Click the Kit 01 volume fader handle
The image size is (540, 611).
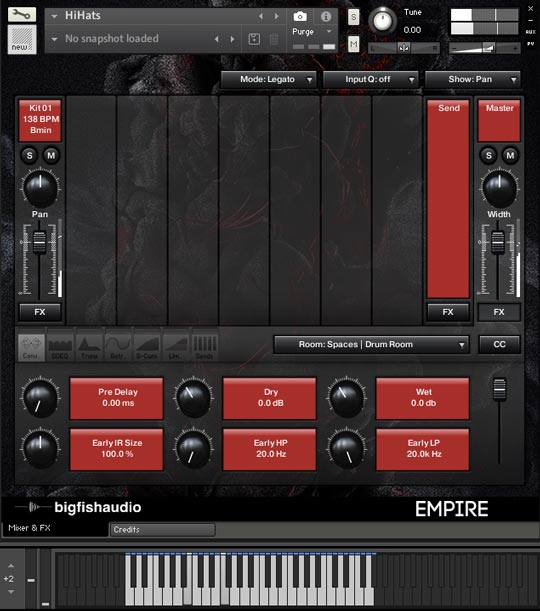(40, 242)
